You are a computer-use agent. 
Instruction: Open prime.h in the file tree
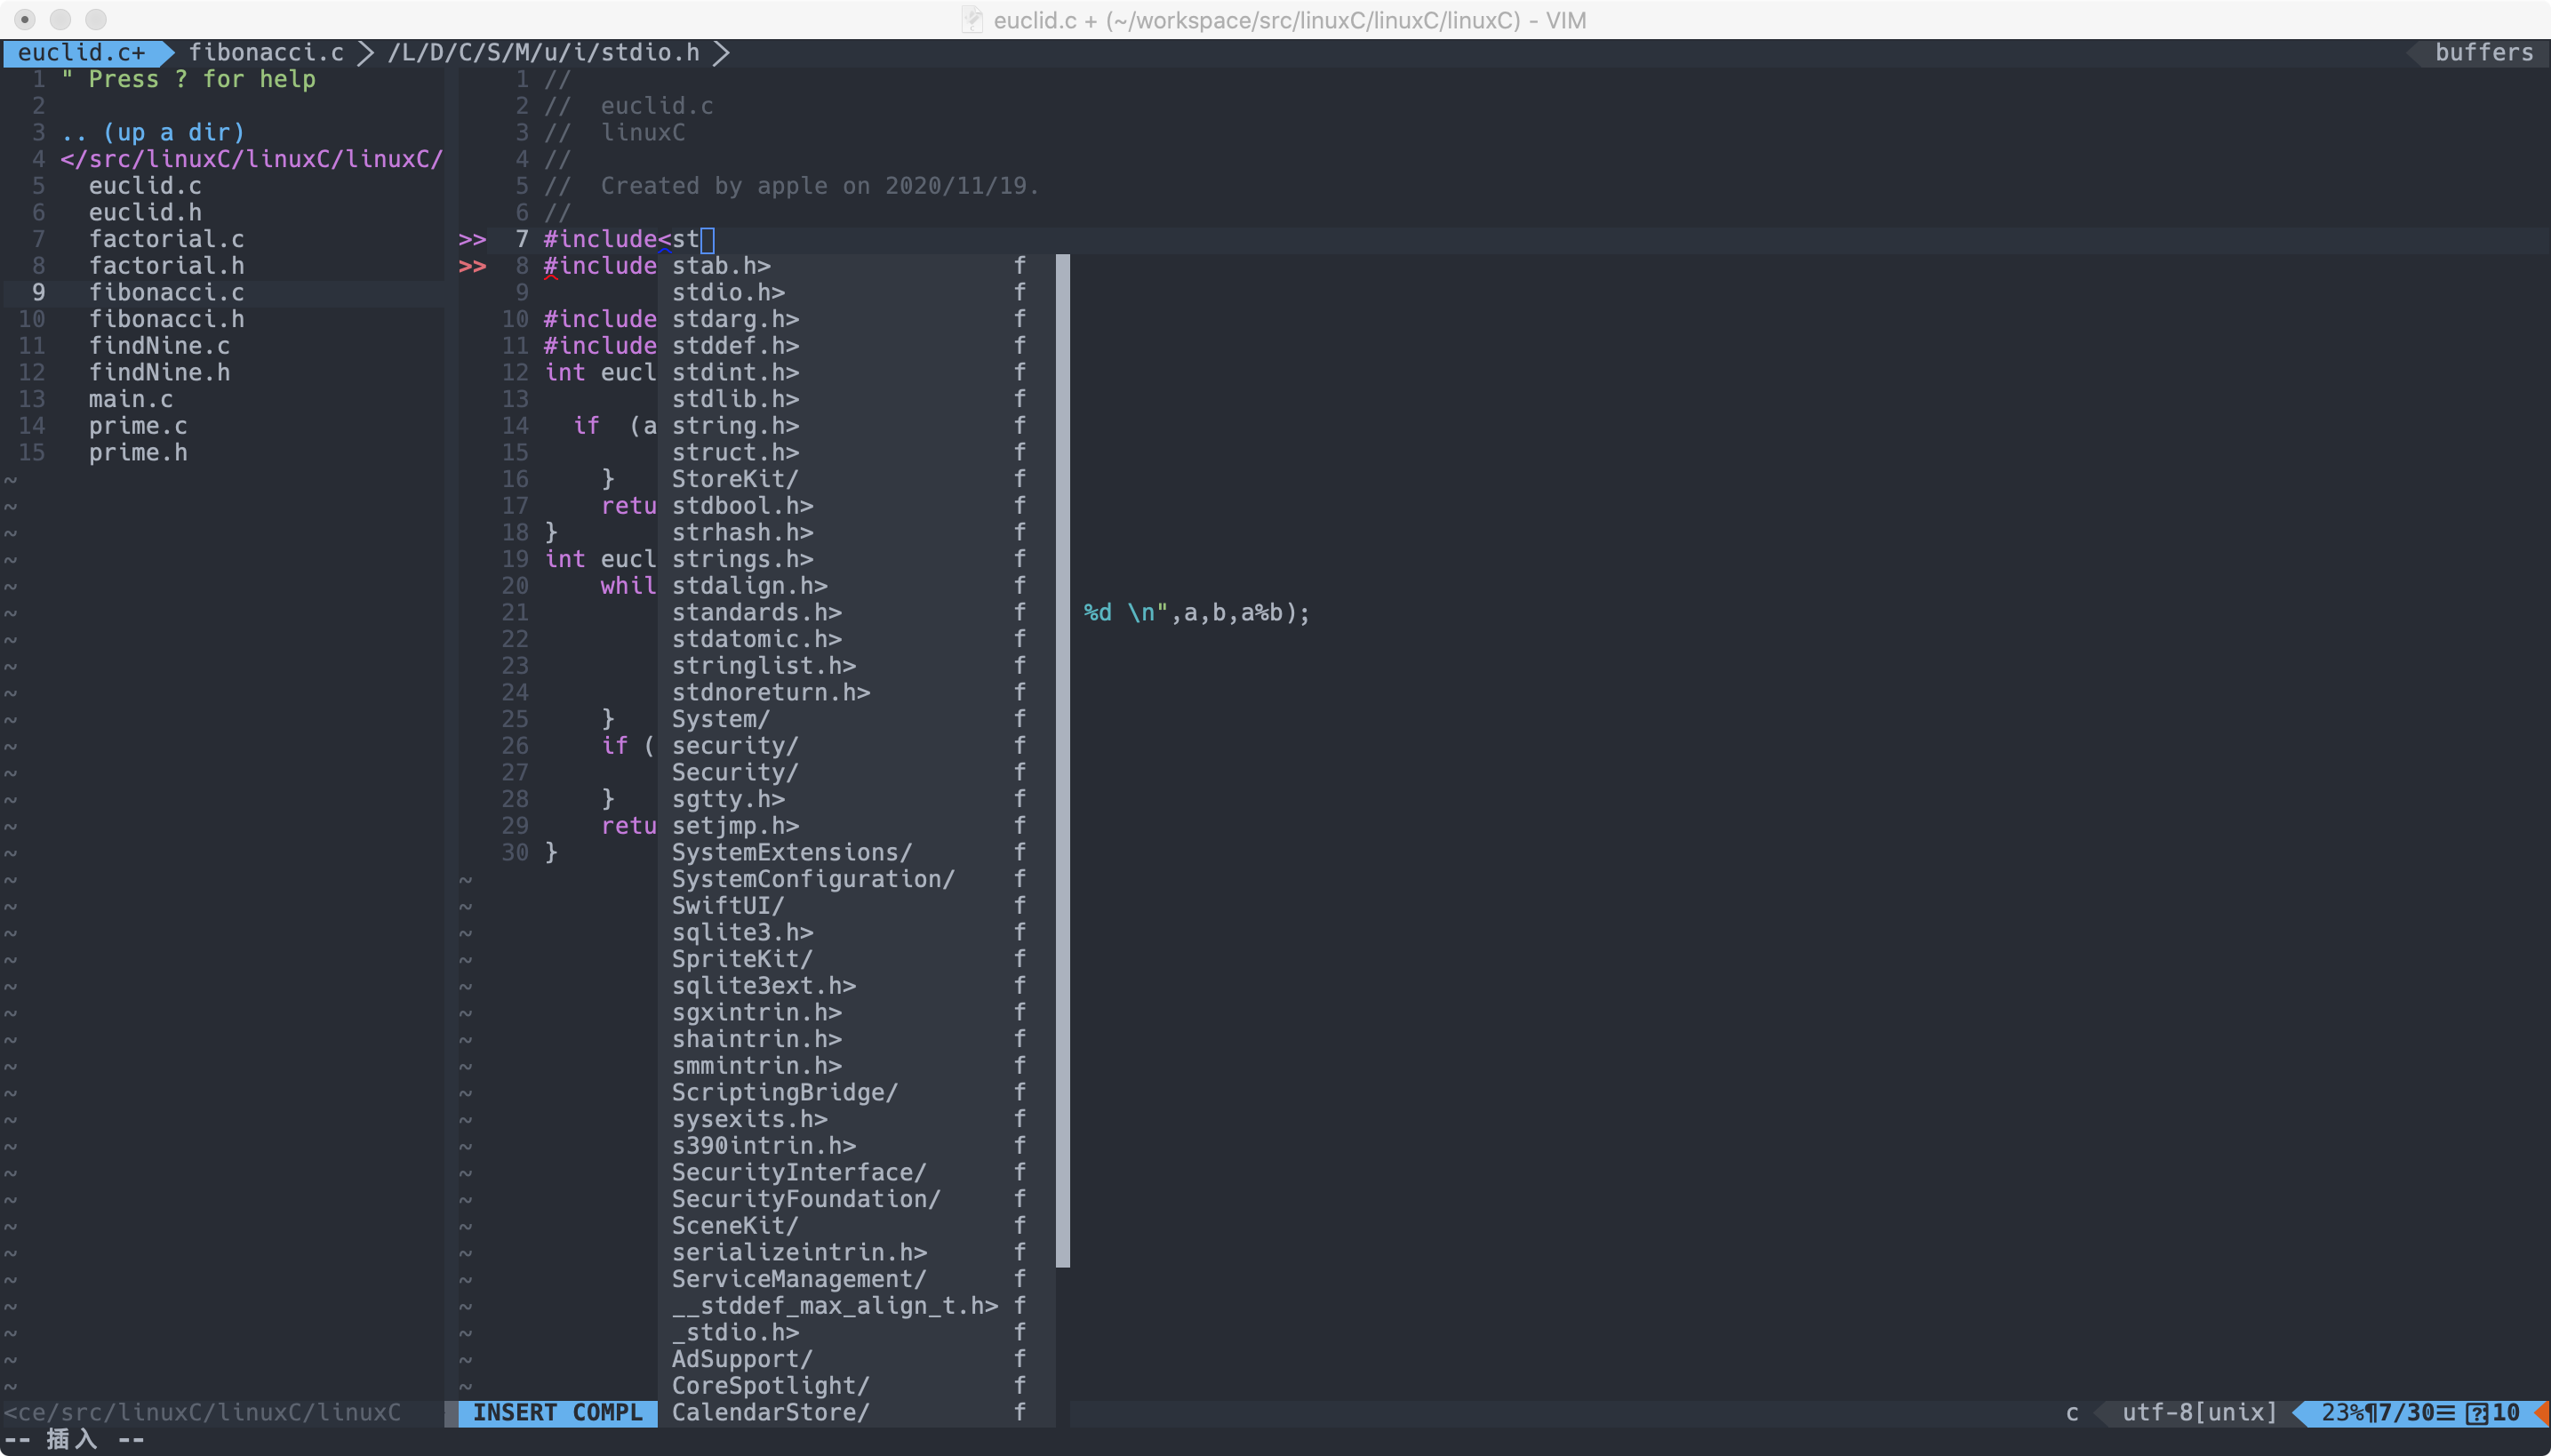137,452
